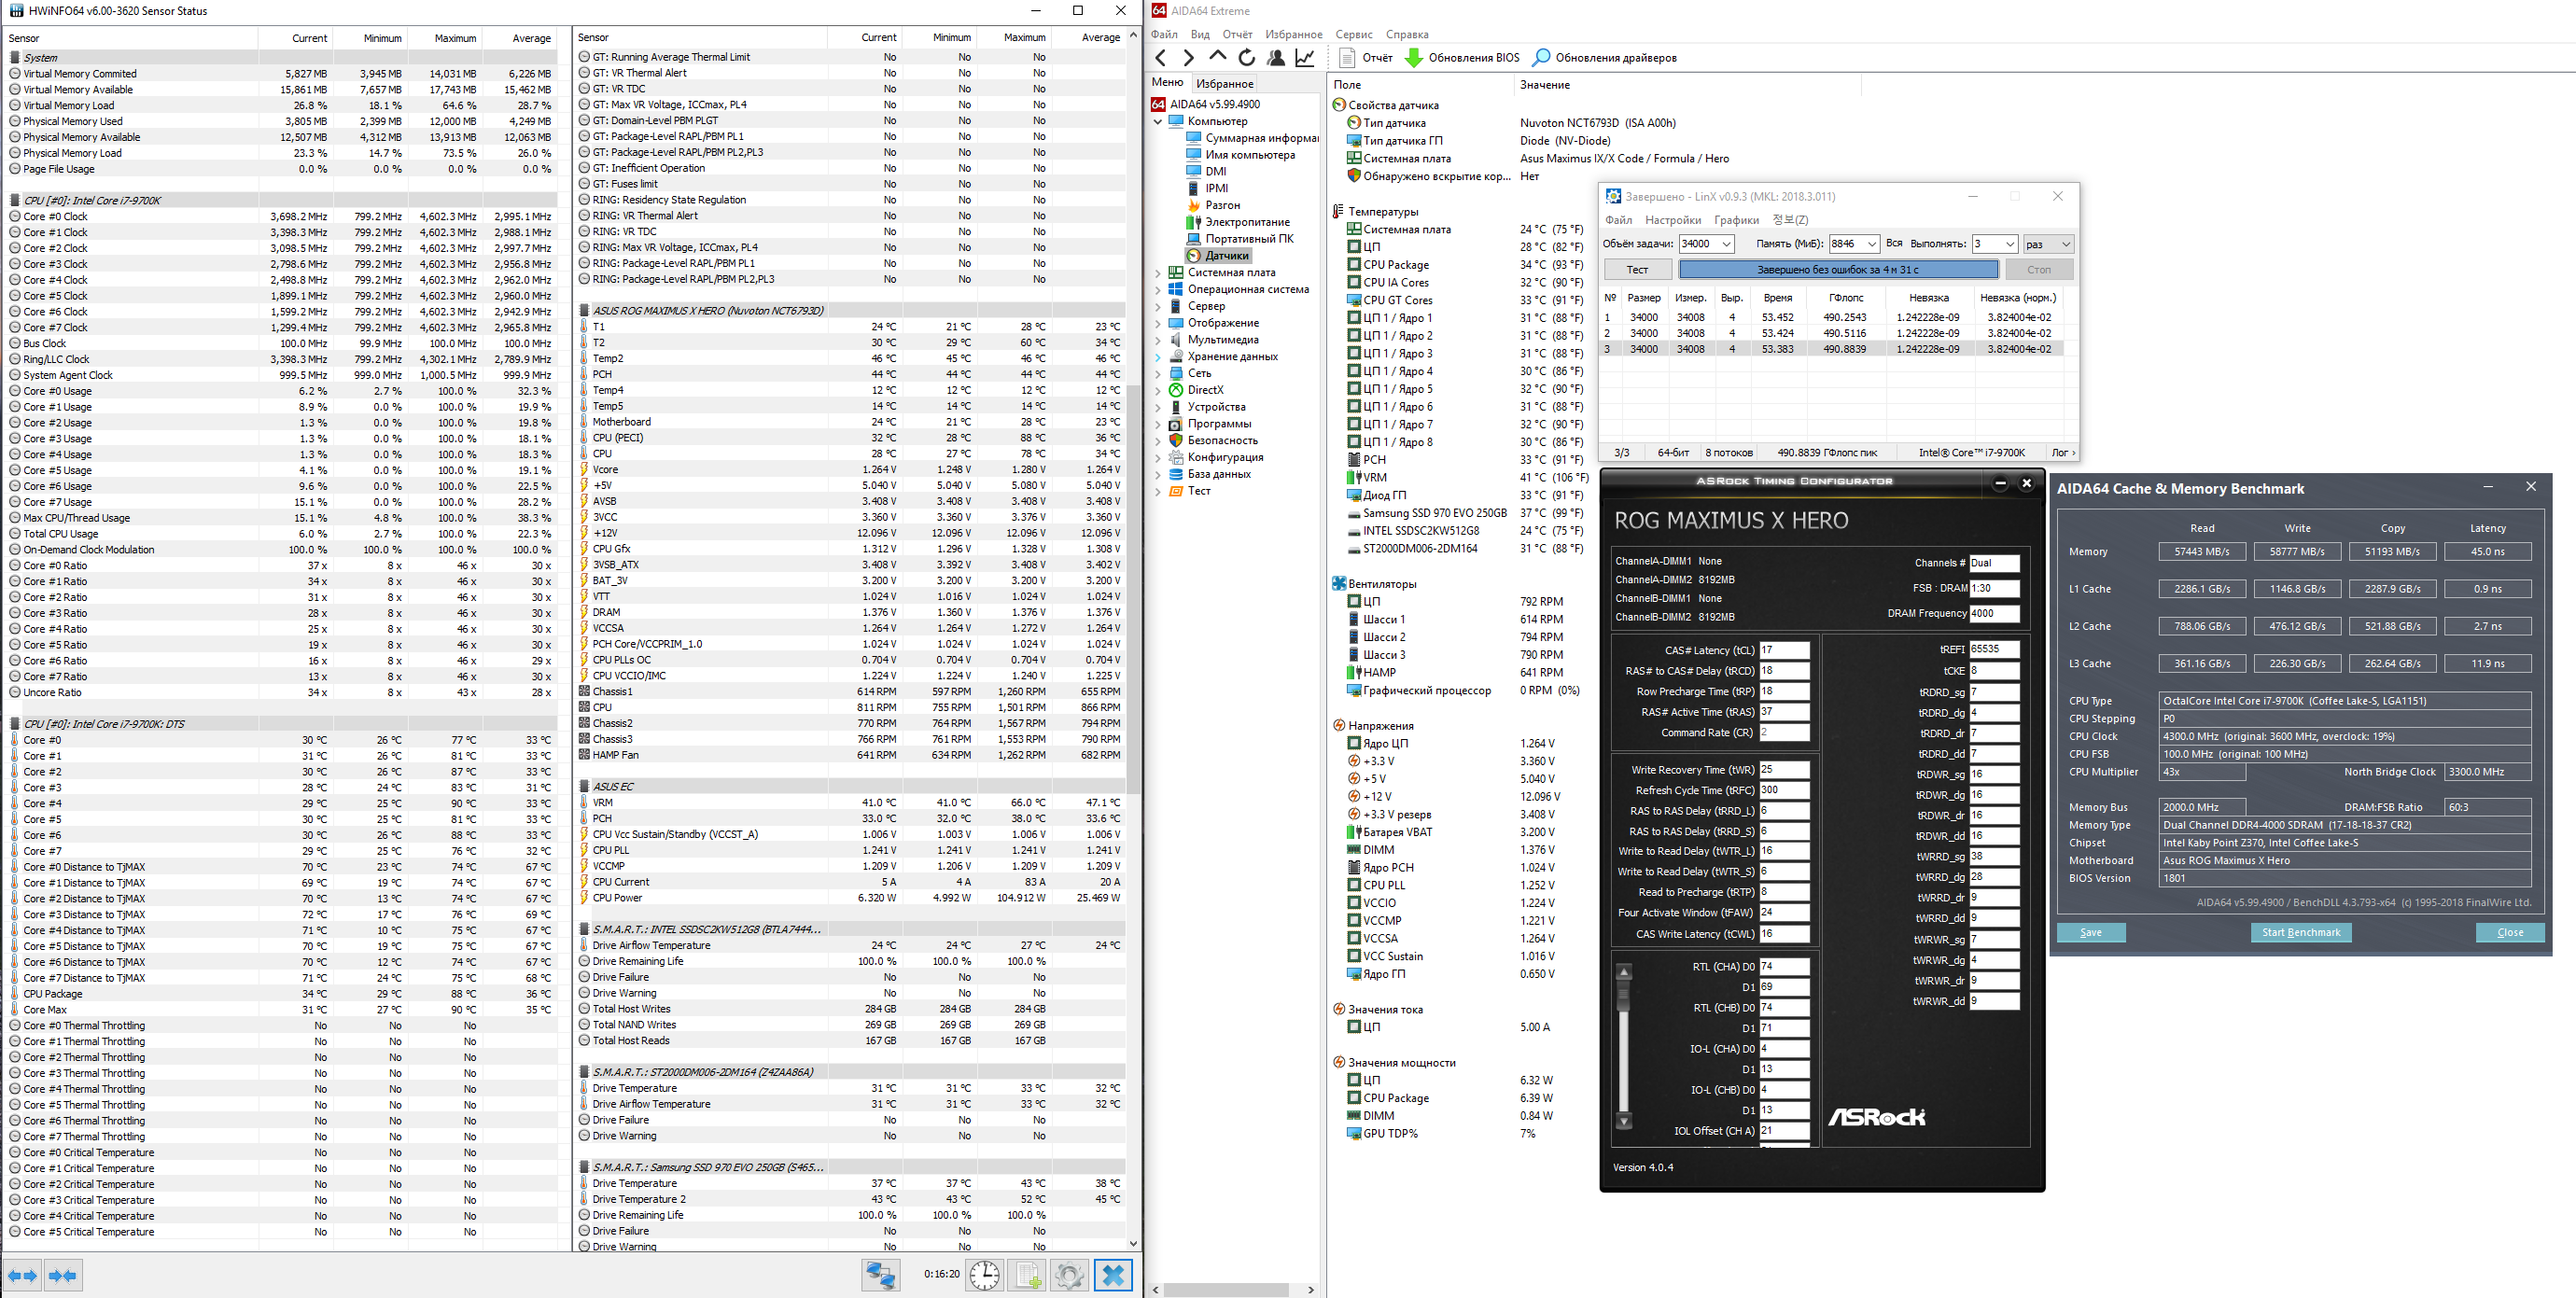Open Файл menu in AIDA64

1164,34
